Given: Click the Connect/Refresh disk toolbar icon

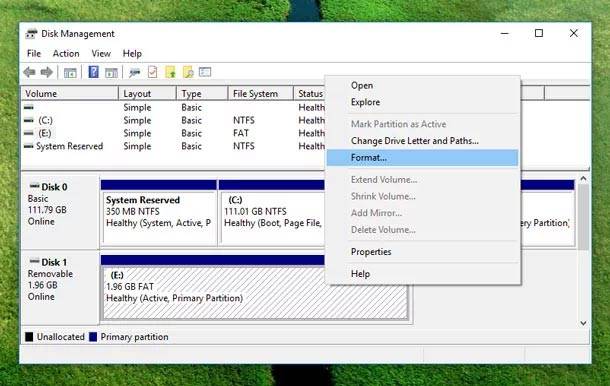Looking at the screenshot, I should [x=135, y=72].
